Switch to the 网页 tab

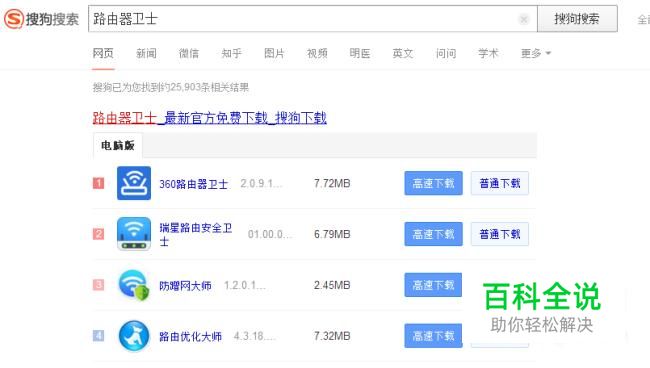tap(103, 53)
